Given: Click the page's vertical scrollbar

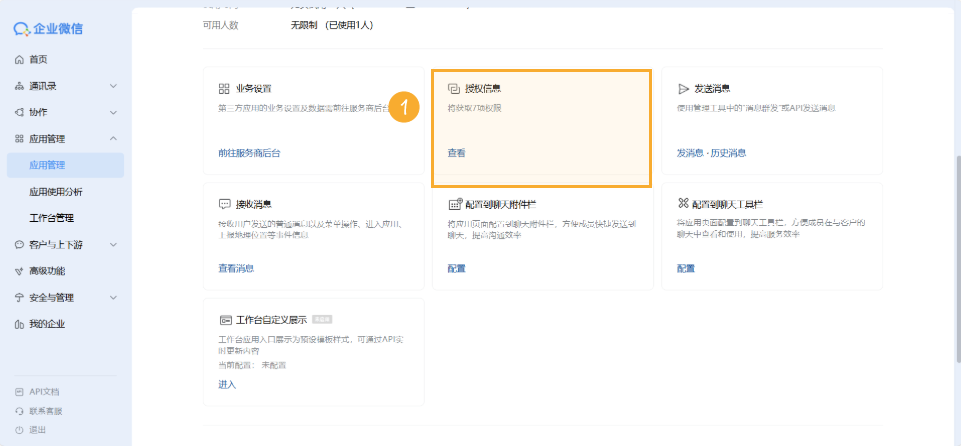Looking at the screenshot, I should coord(958,257).
